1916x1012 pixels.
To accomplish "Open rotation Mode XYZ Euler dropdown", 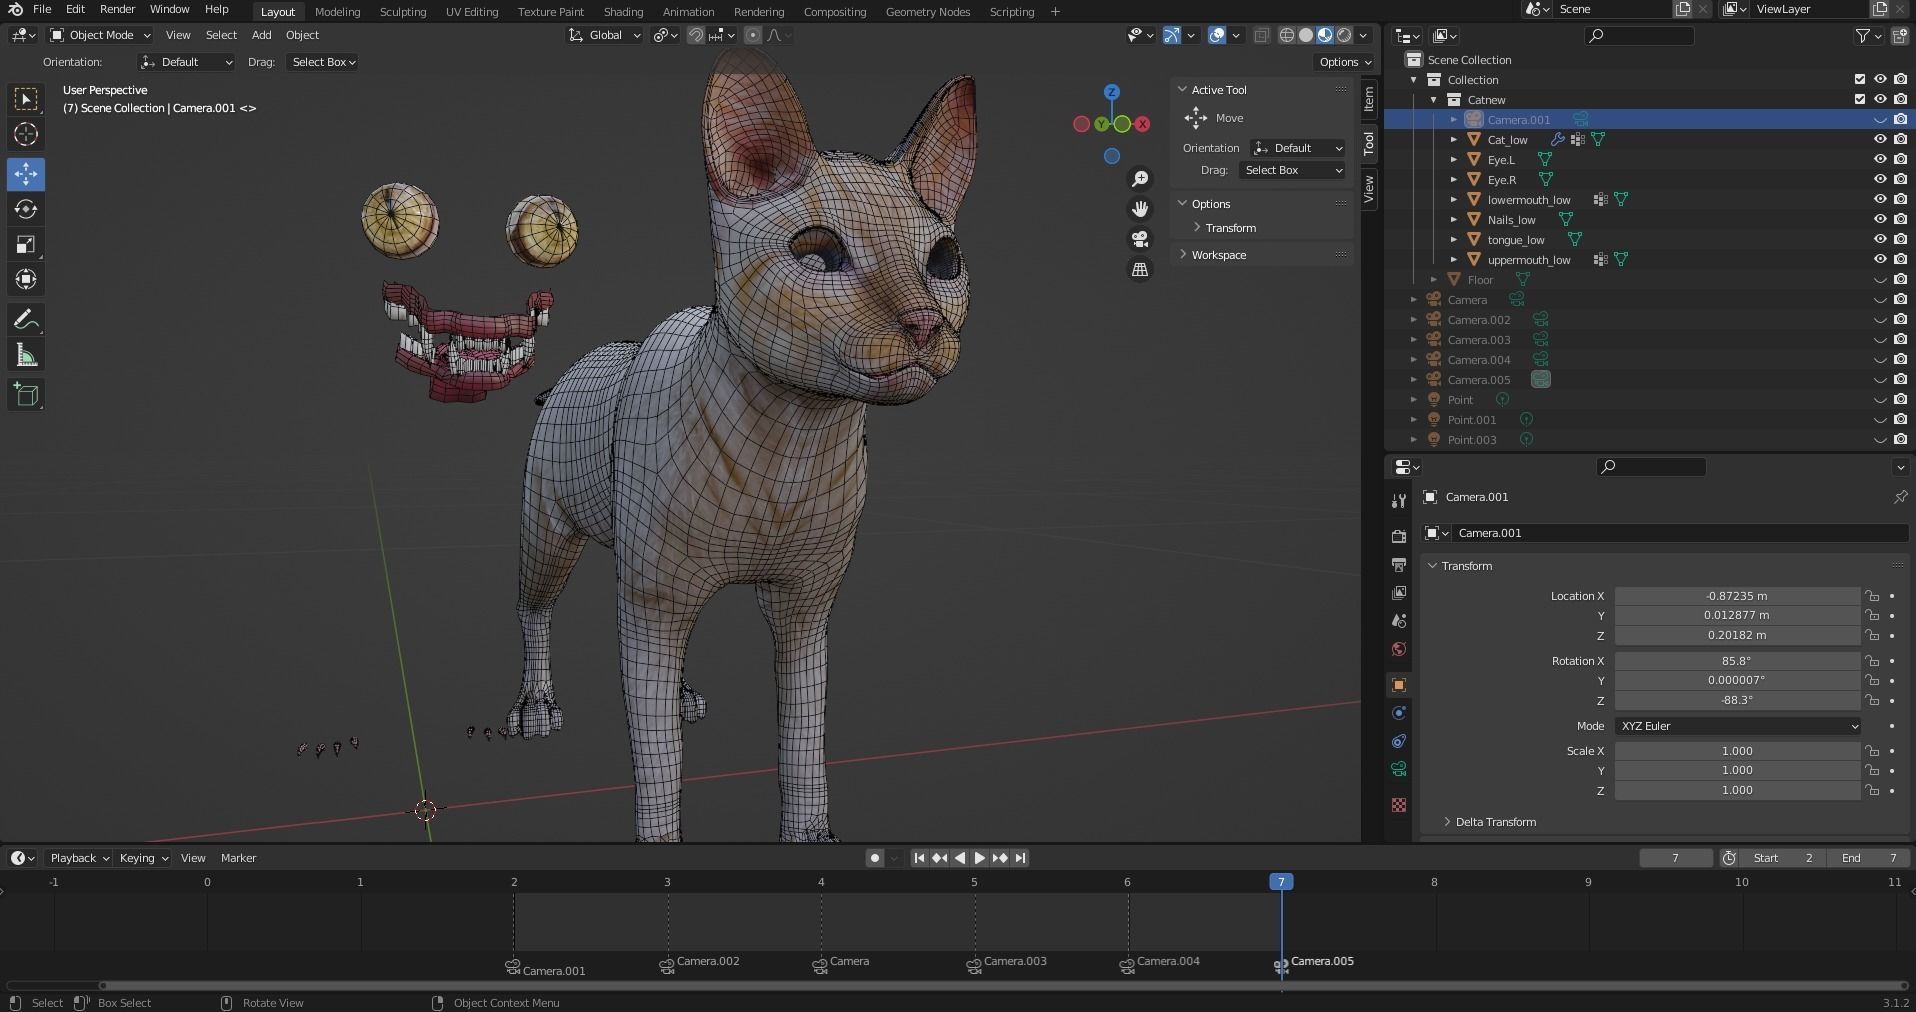I will click(x=1738, y=726).
